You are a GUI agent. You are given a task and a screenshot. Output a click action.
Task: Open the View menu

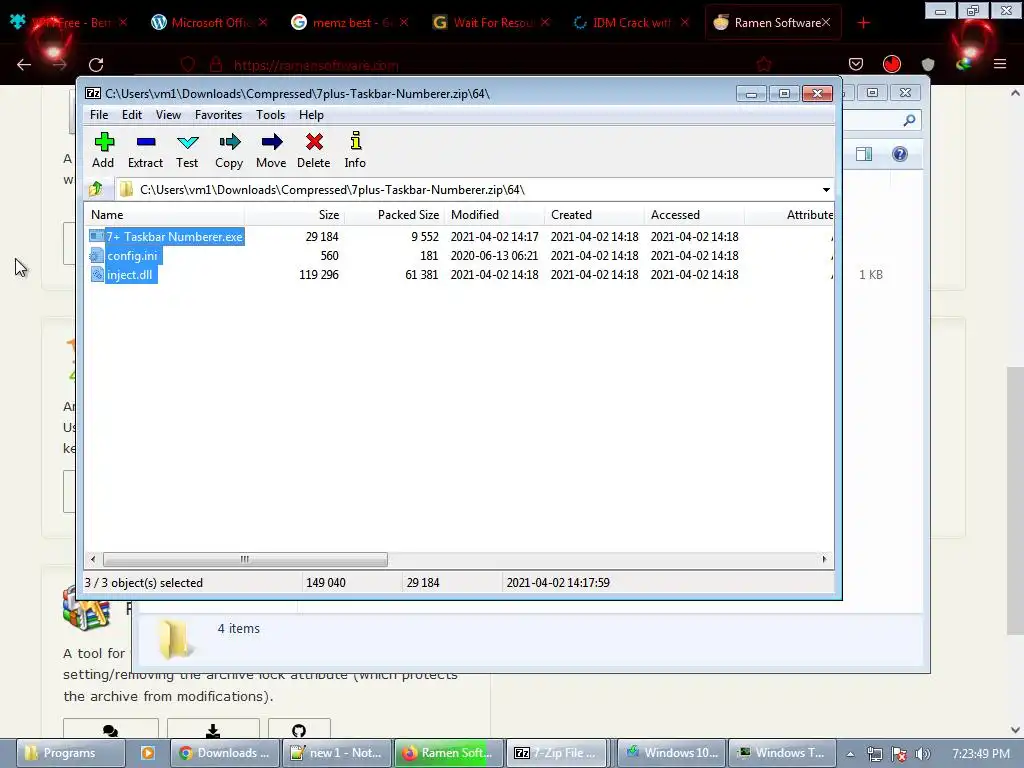[x=168, y=115]
